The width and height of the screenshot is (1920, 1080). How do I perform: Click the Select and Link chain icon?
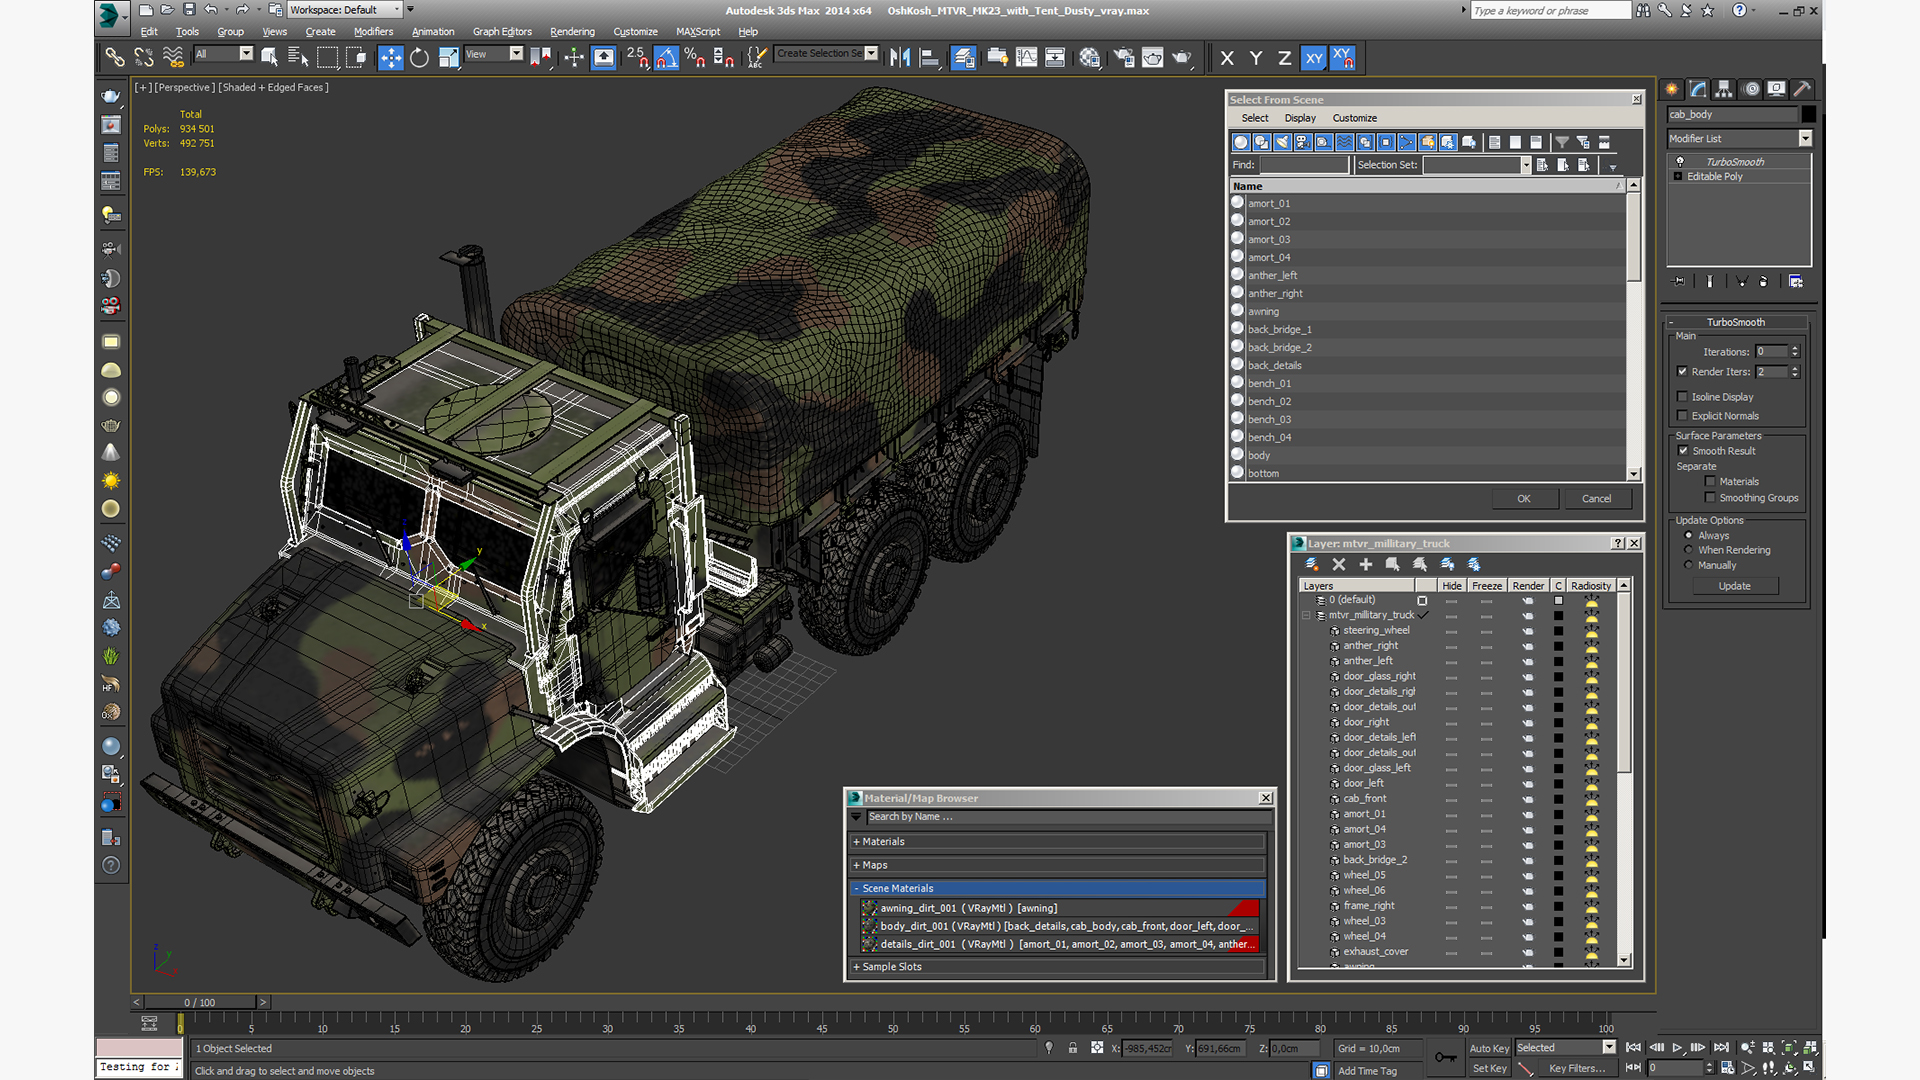115,58
